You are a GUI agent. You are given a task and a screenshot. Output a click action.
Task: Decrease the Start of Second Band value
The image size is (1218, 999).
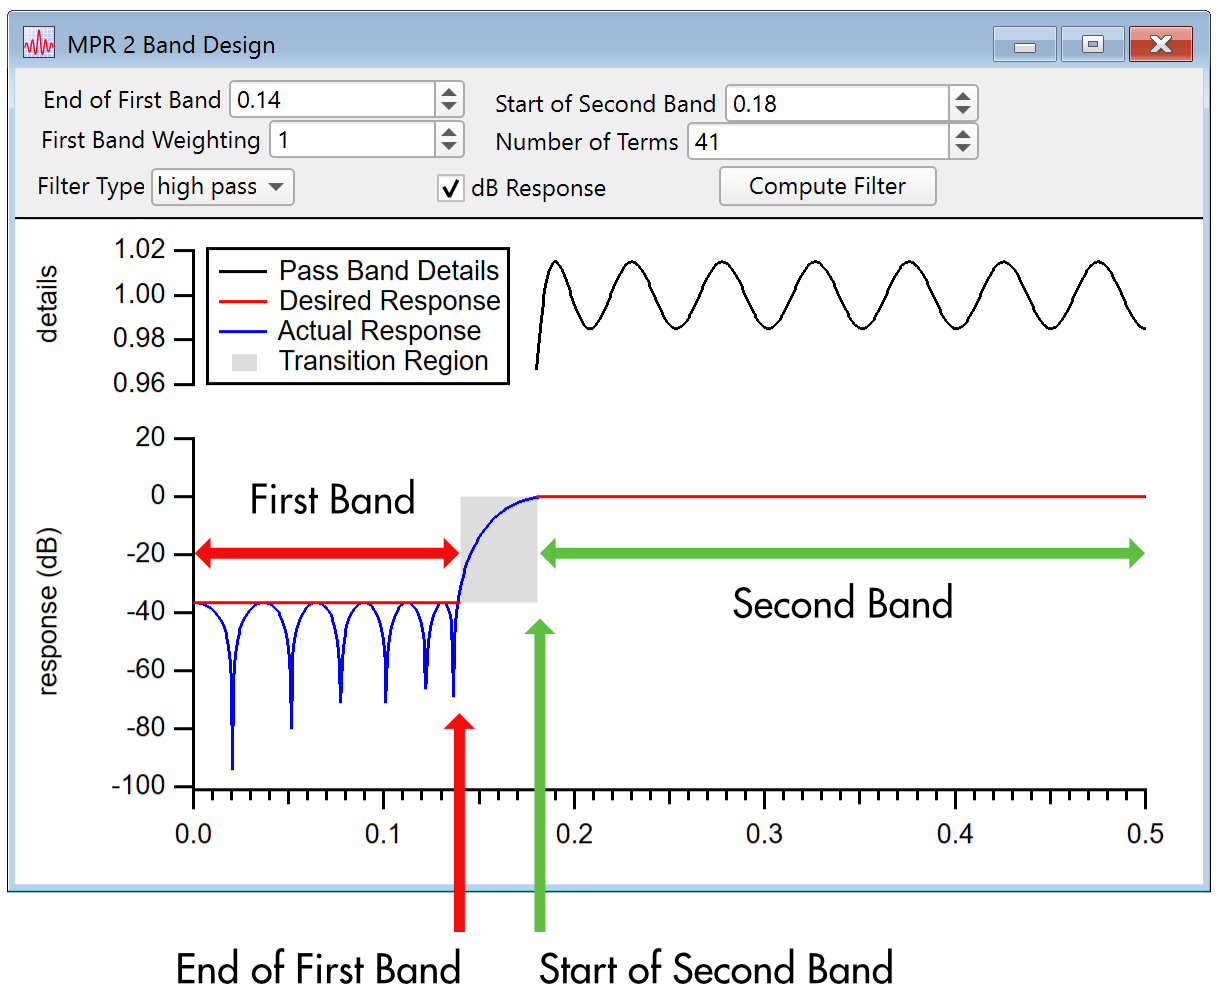pos(962,111)
